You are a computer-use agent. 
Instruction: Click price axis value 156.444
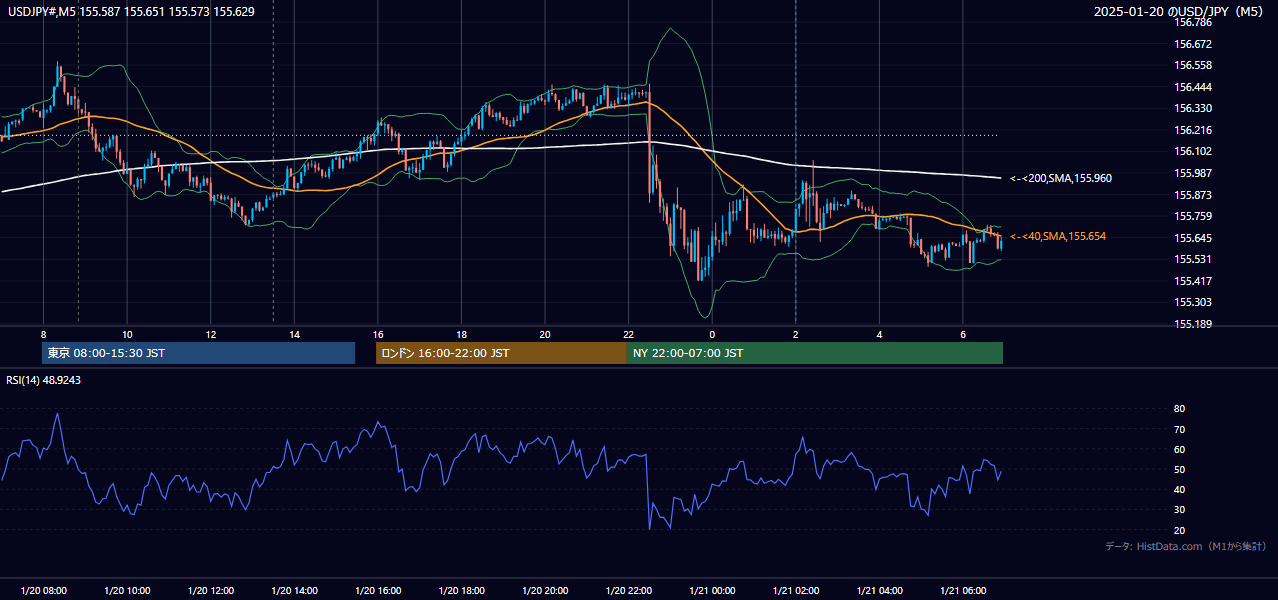[x=1193, y=87]
